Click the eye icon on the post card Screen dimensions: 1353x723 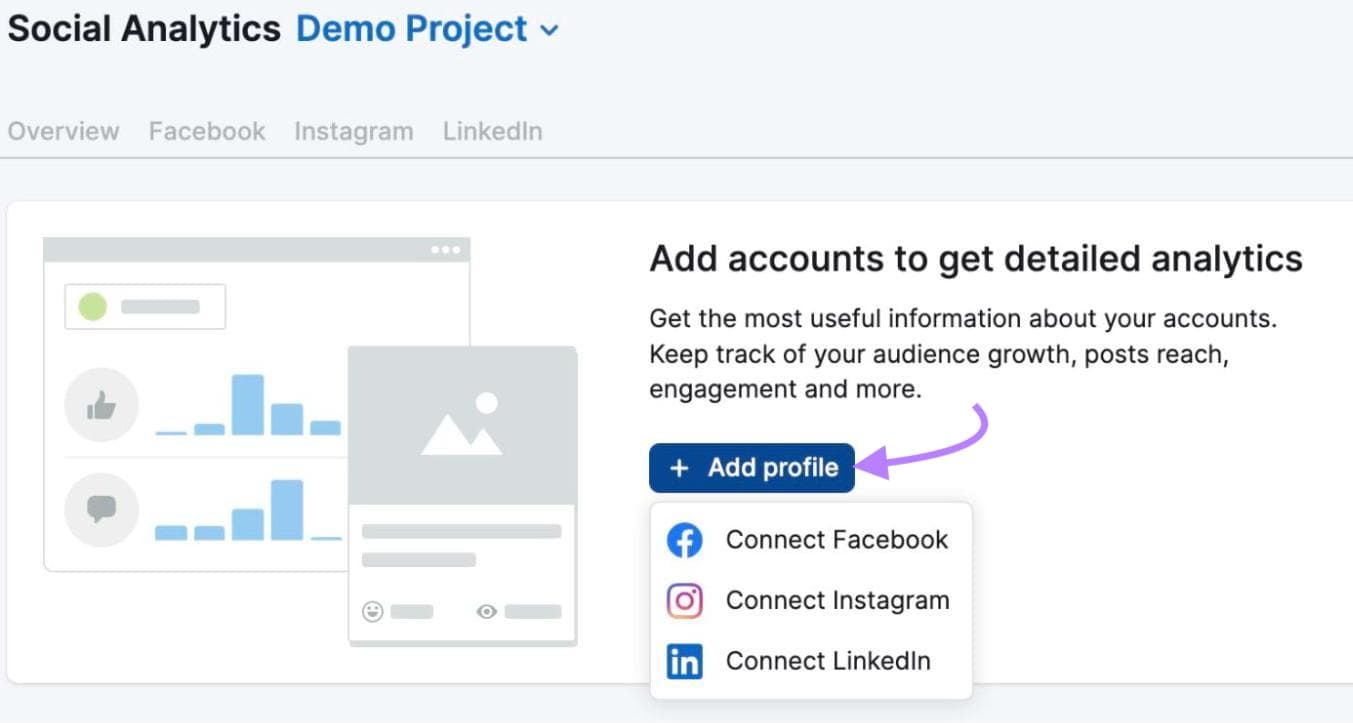point(485,611)
